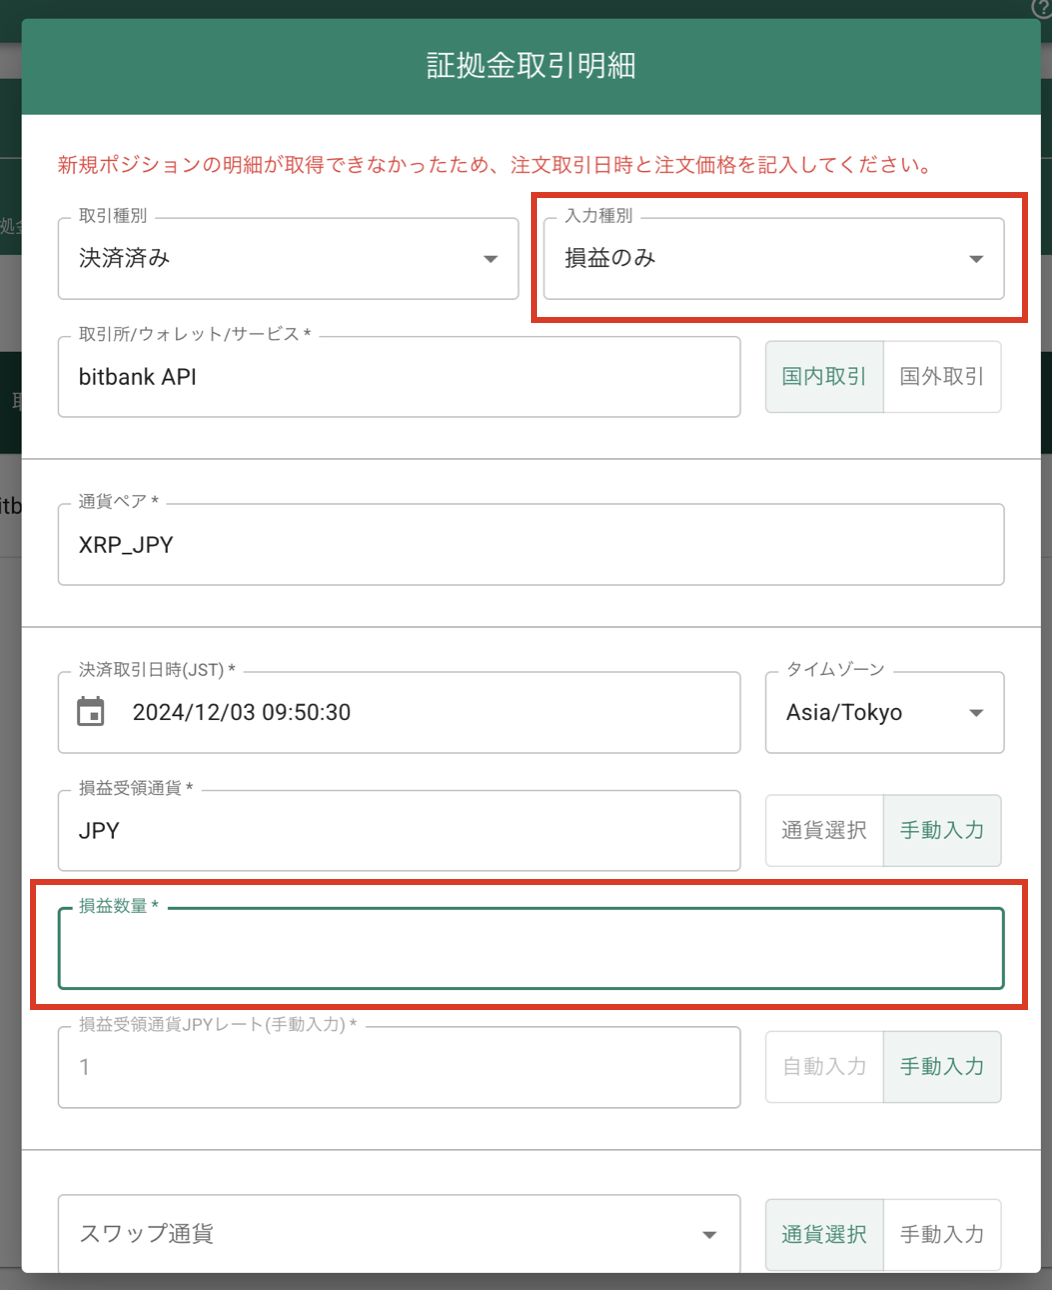The image size is (1052, 1290).
Task: Click the 損益受領通貨JPYレート field showing 1
Action: pos(399,1067)
